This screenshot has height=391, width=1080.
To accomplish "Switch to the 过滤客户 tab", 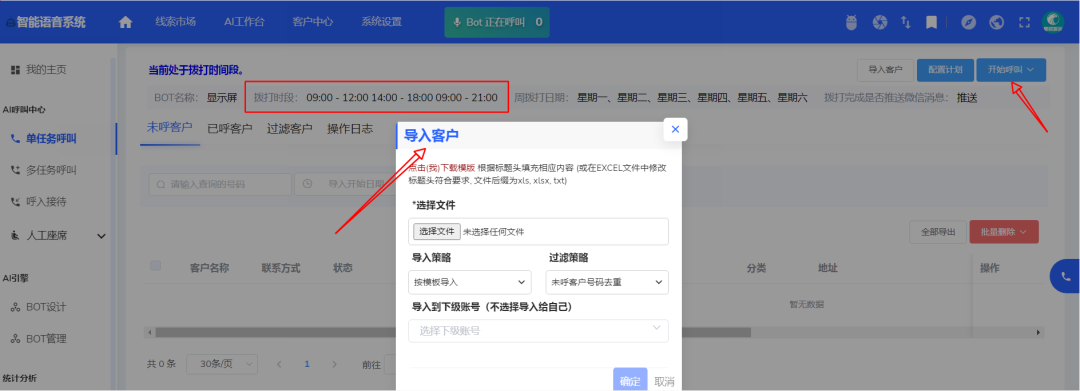I will 290,129.
